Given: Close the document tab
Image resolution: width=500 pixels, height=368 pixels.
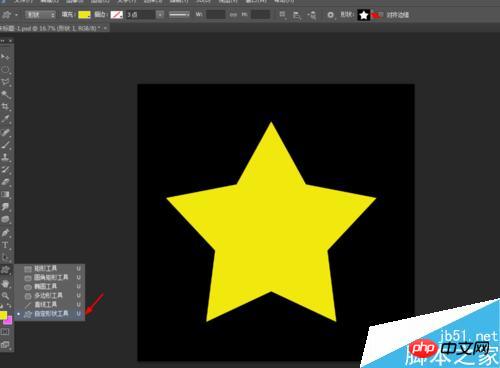Looking at the screenshot, I should tap(105, 29).
